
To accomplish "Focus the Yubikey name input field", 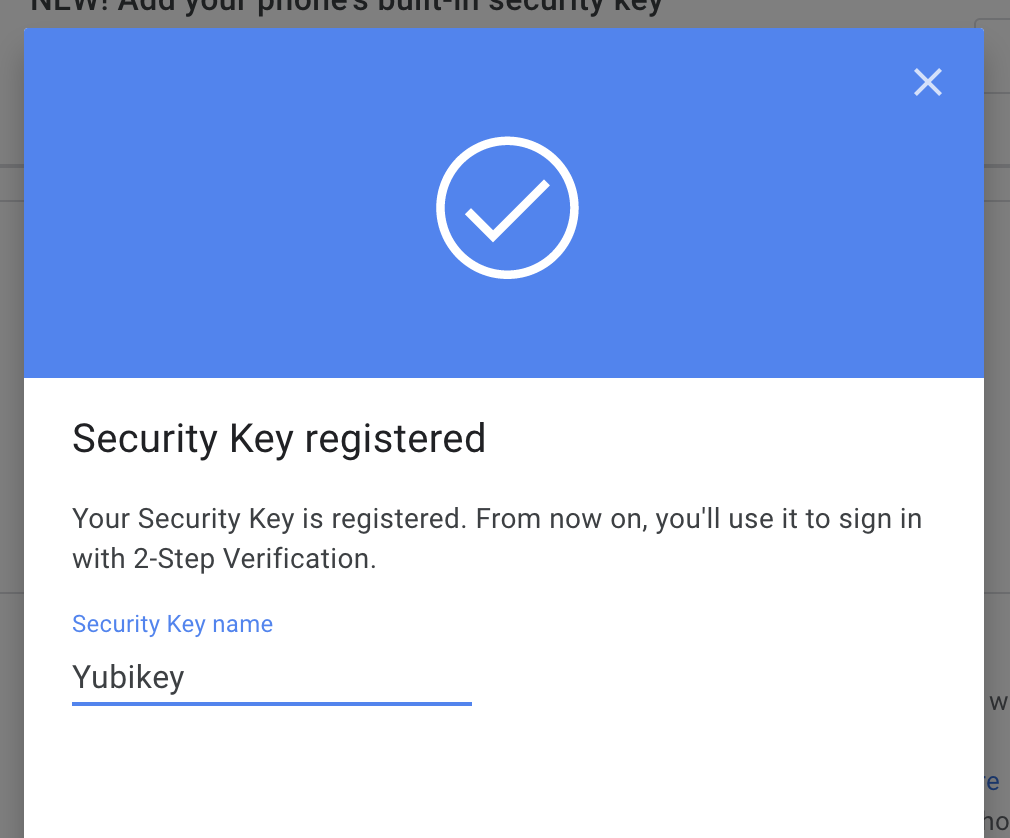I will [x=272, y=678].
